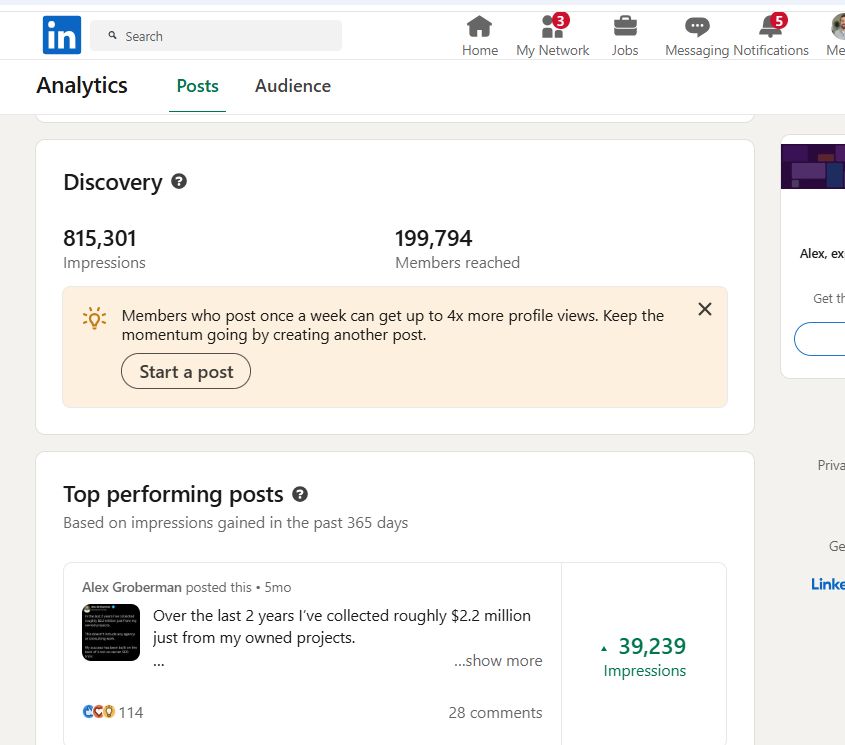Screen dimensions: 845x745
Task: Focus the Search input field
Action: pos(216,36)
